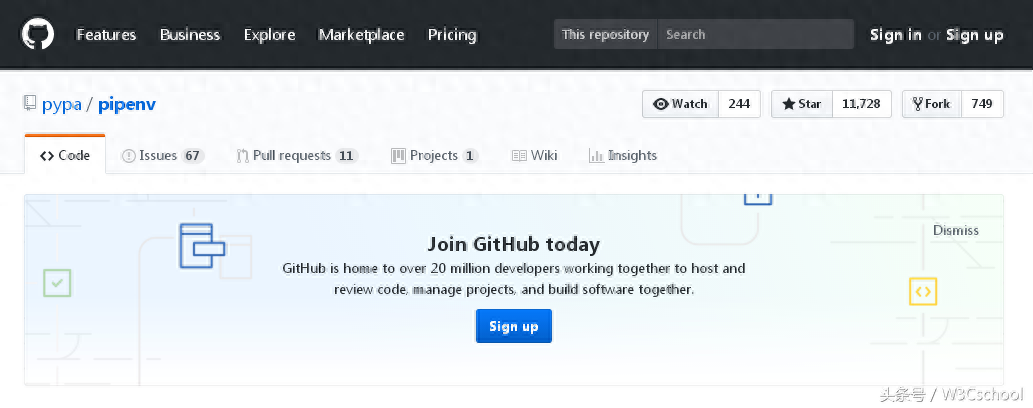
Task: Open the Features menu item
Action: point(106,34)
